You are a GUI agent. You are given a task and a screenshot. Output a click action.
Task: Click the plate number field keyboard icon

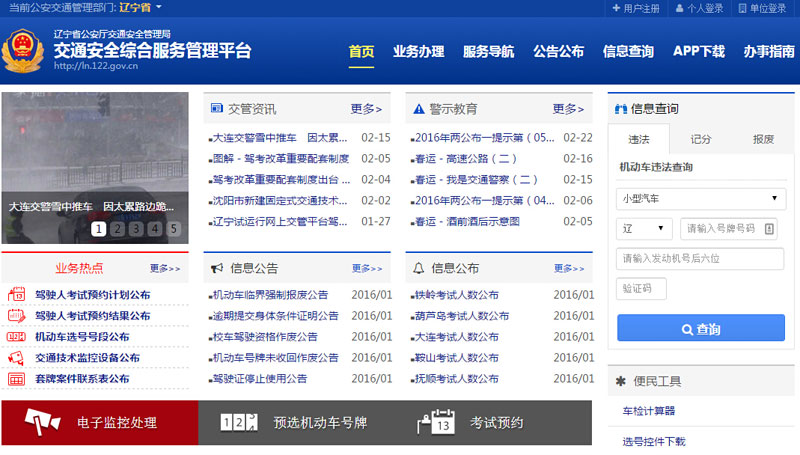click(769, 229)
